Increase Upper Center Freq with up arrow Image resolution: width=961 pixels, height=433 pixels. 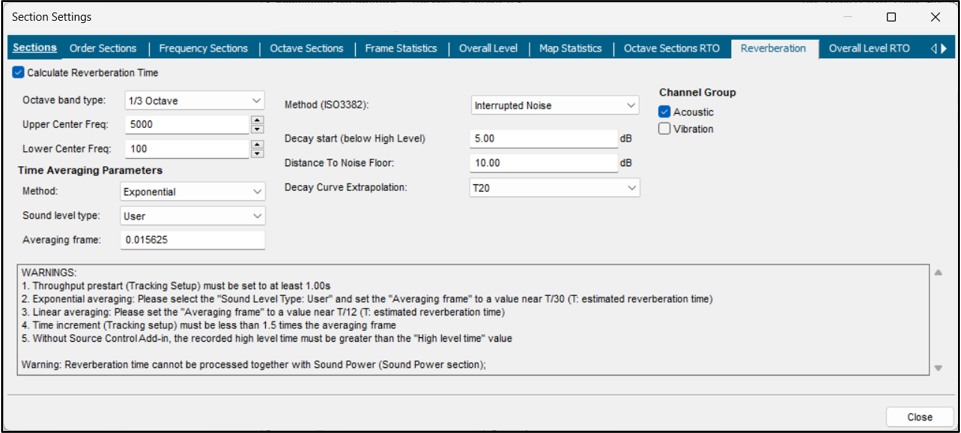(x=257, y=120)
